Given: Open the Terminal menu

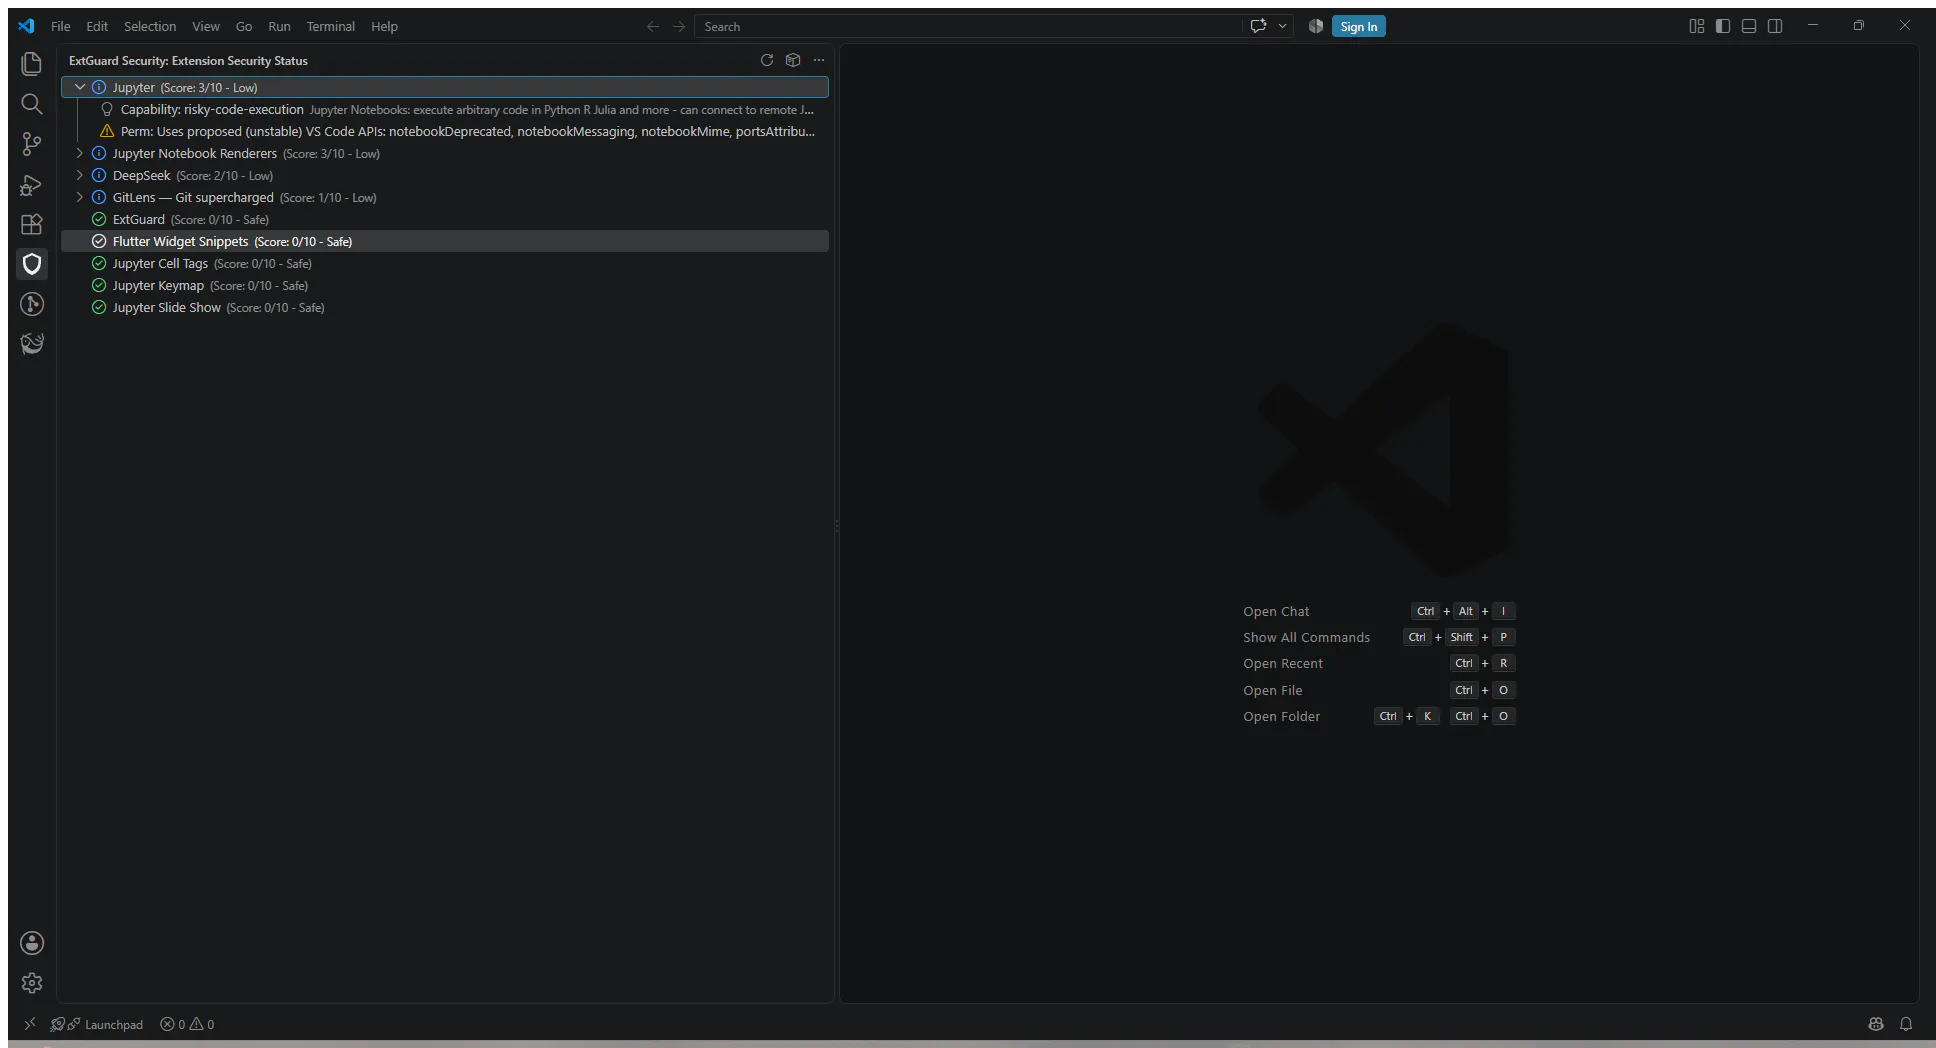Looking at the screenshot, I should 331,26.
